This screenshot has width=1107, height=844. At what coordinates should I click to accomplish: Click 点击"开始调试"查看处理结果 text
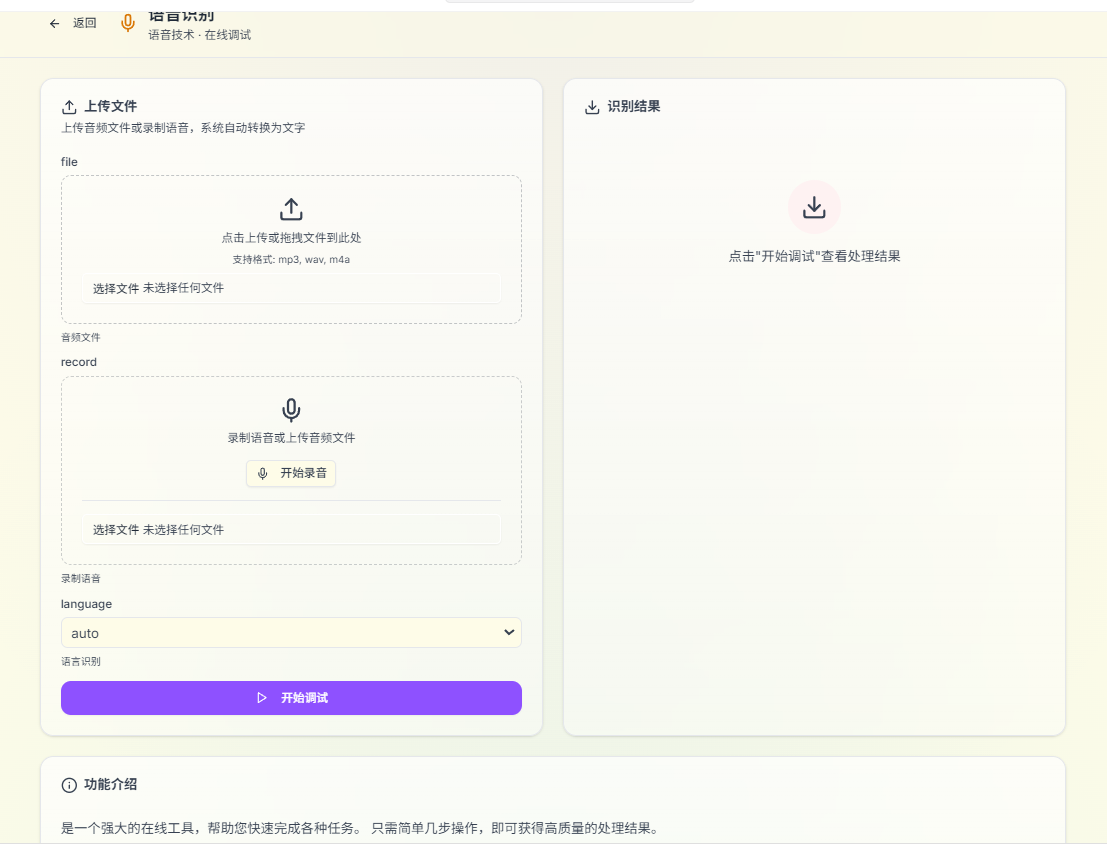click(x=814, y=256)
